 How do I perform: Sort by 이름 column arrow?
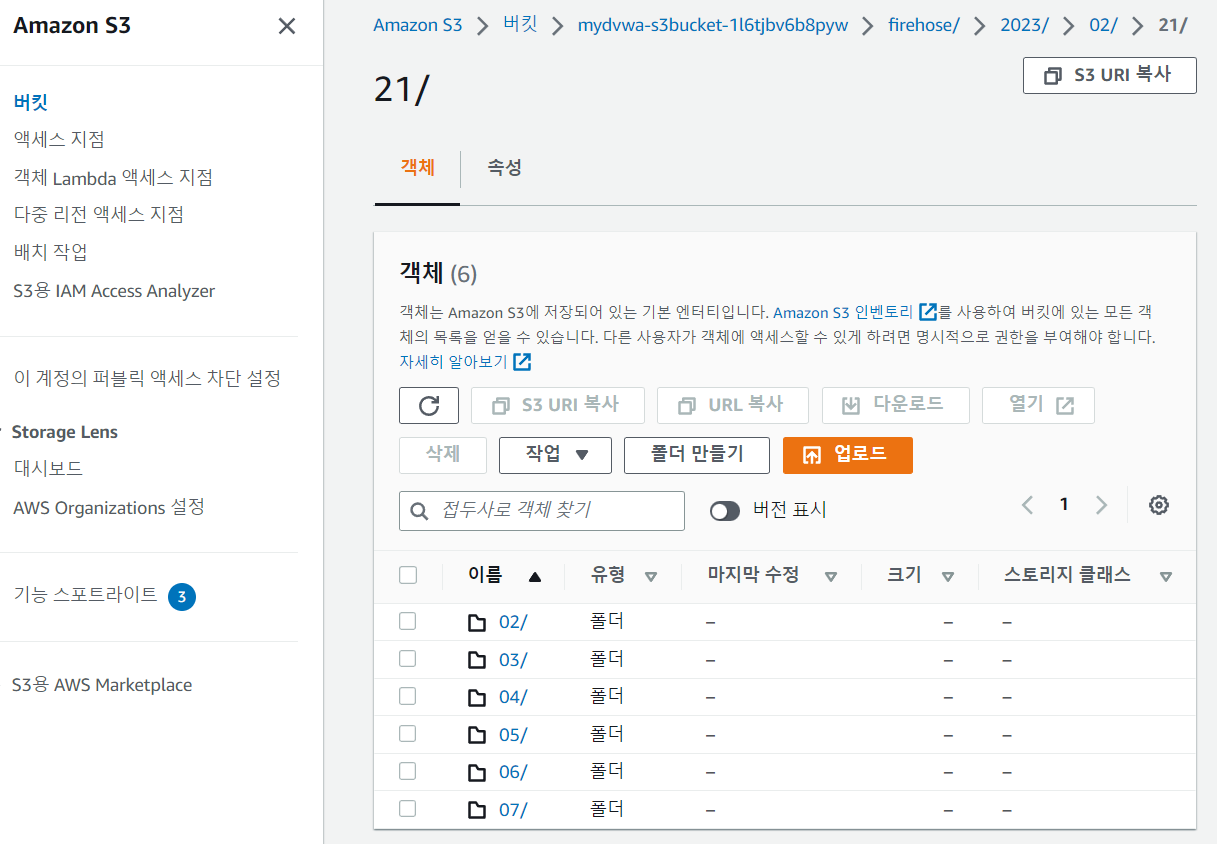[535, 576]
